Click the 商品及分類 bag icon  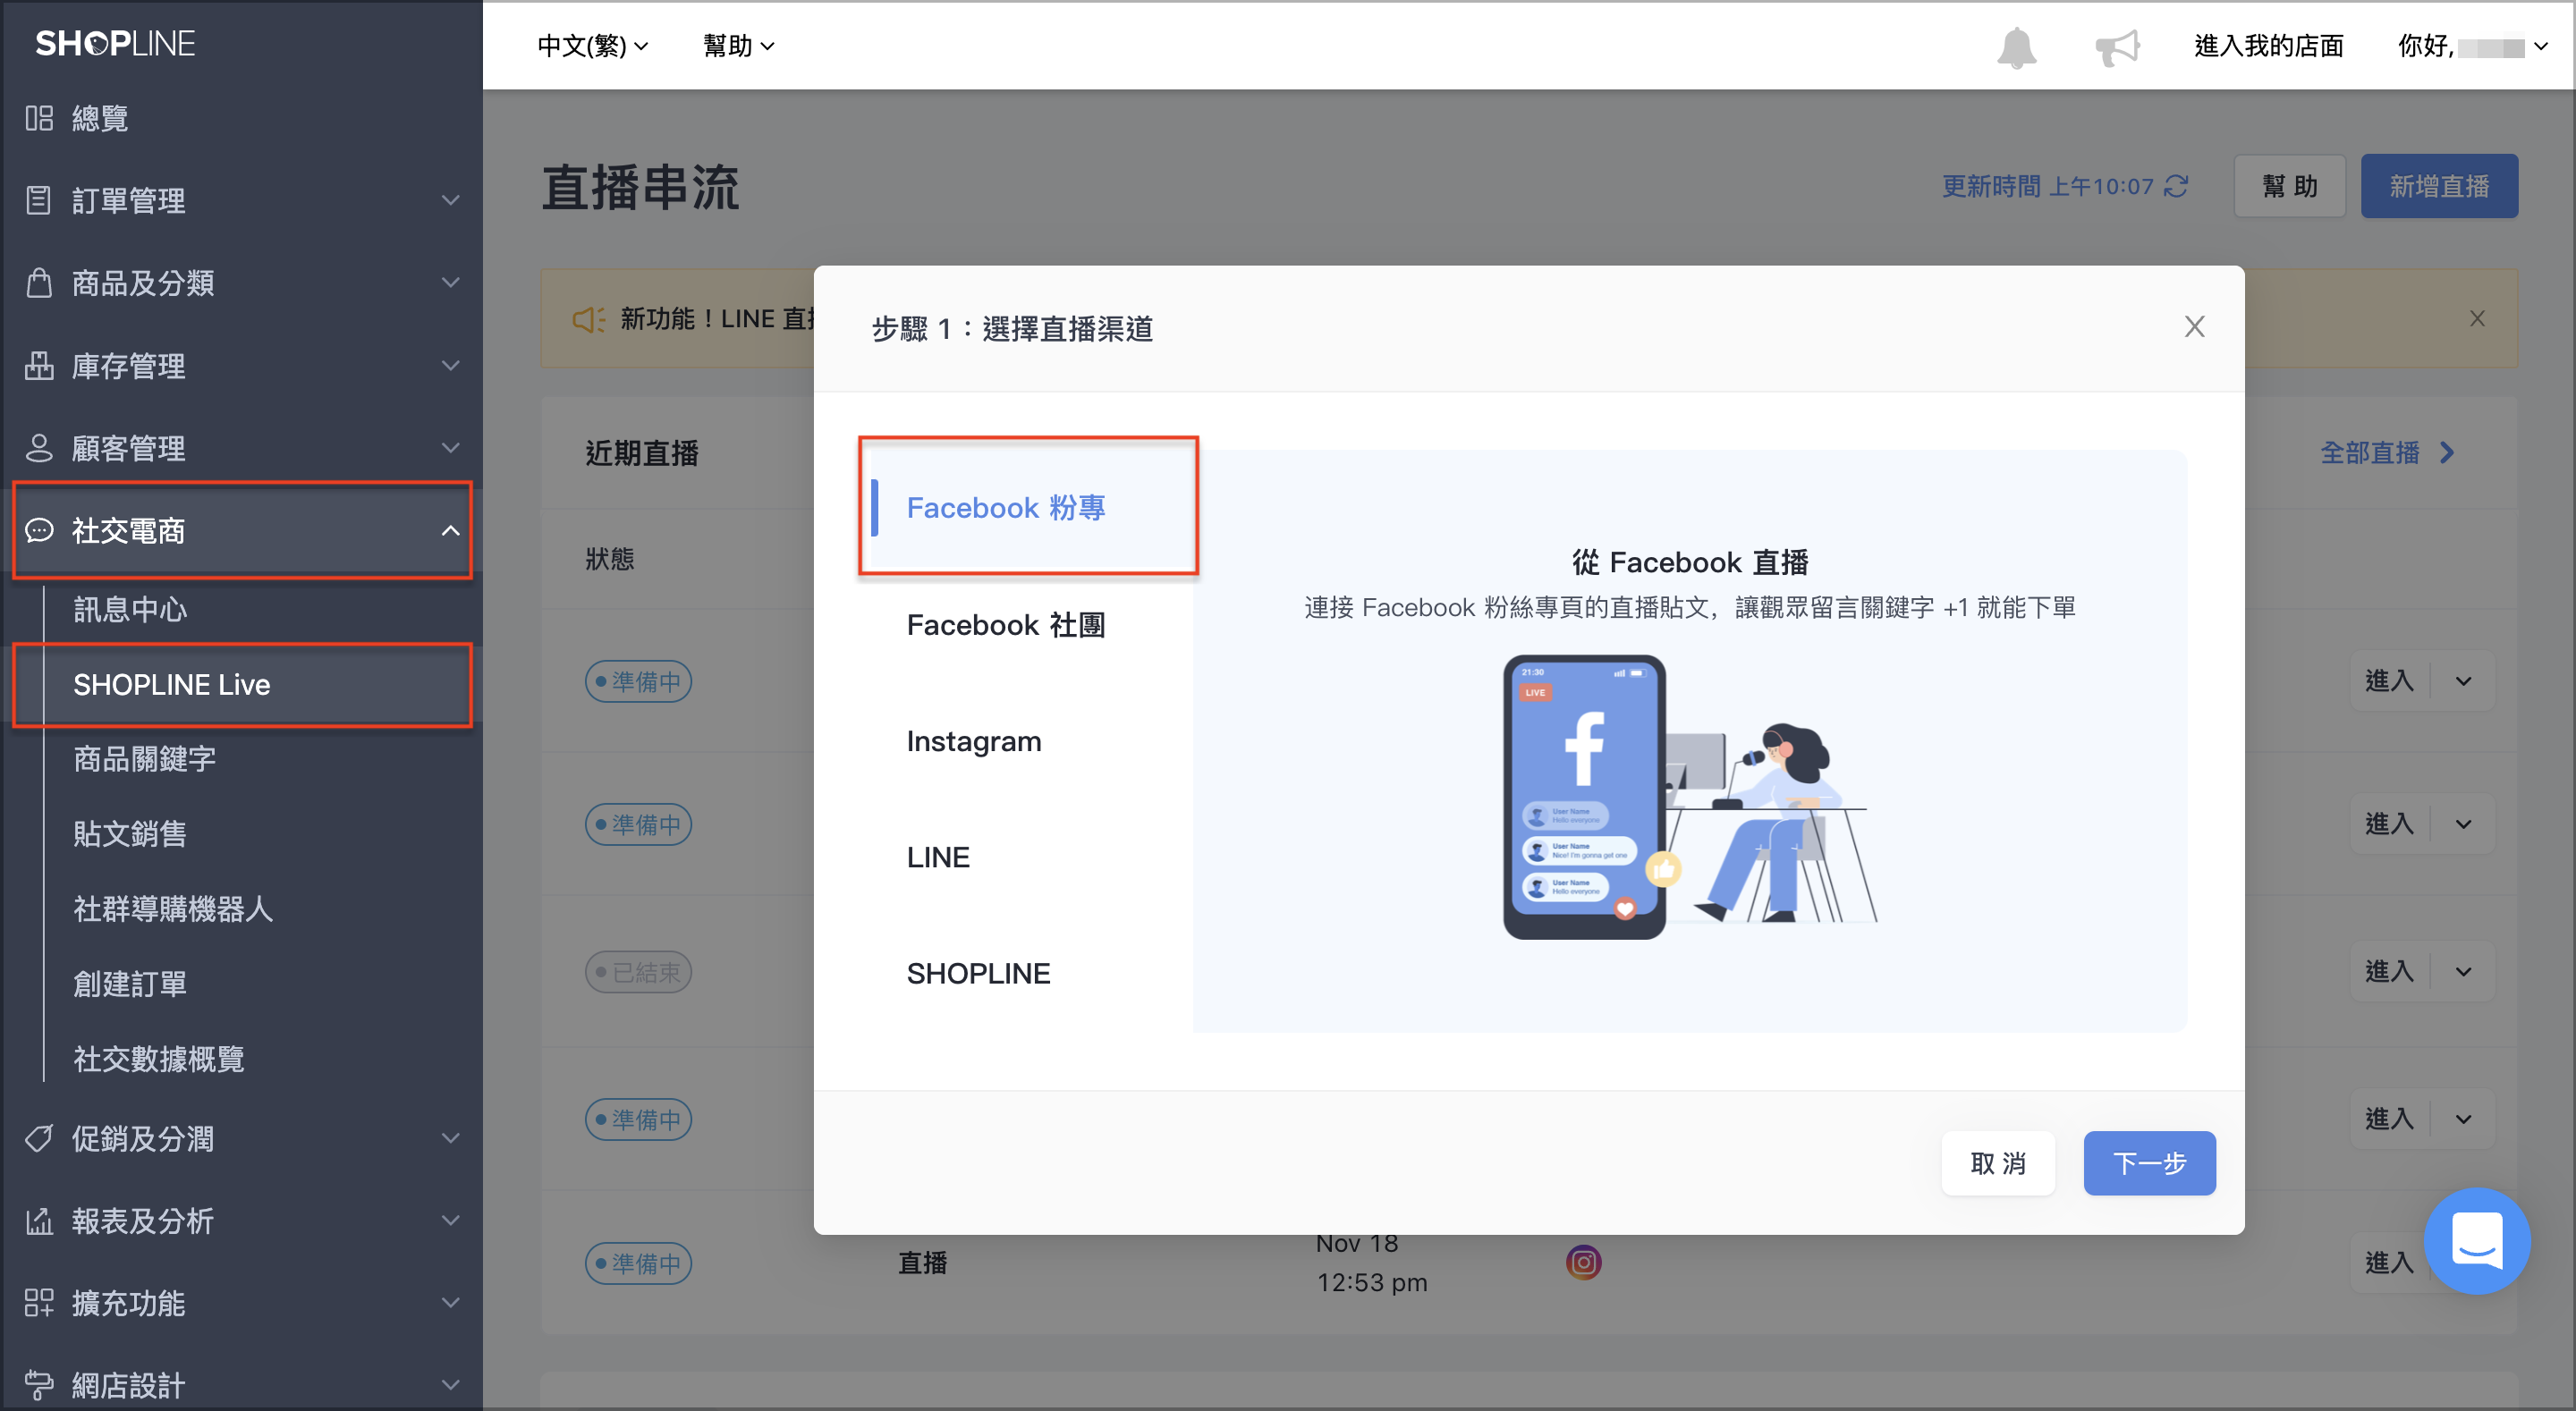tap(39, 282)
